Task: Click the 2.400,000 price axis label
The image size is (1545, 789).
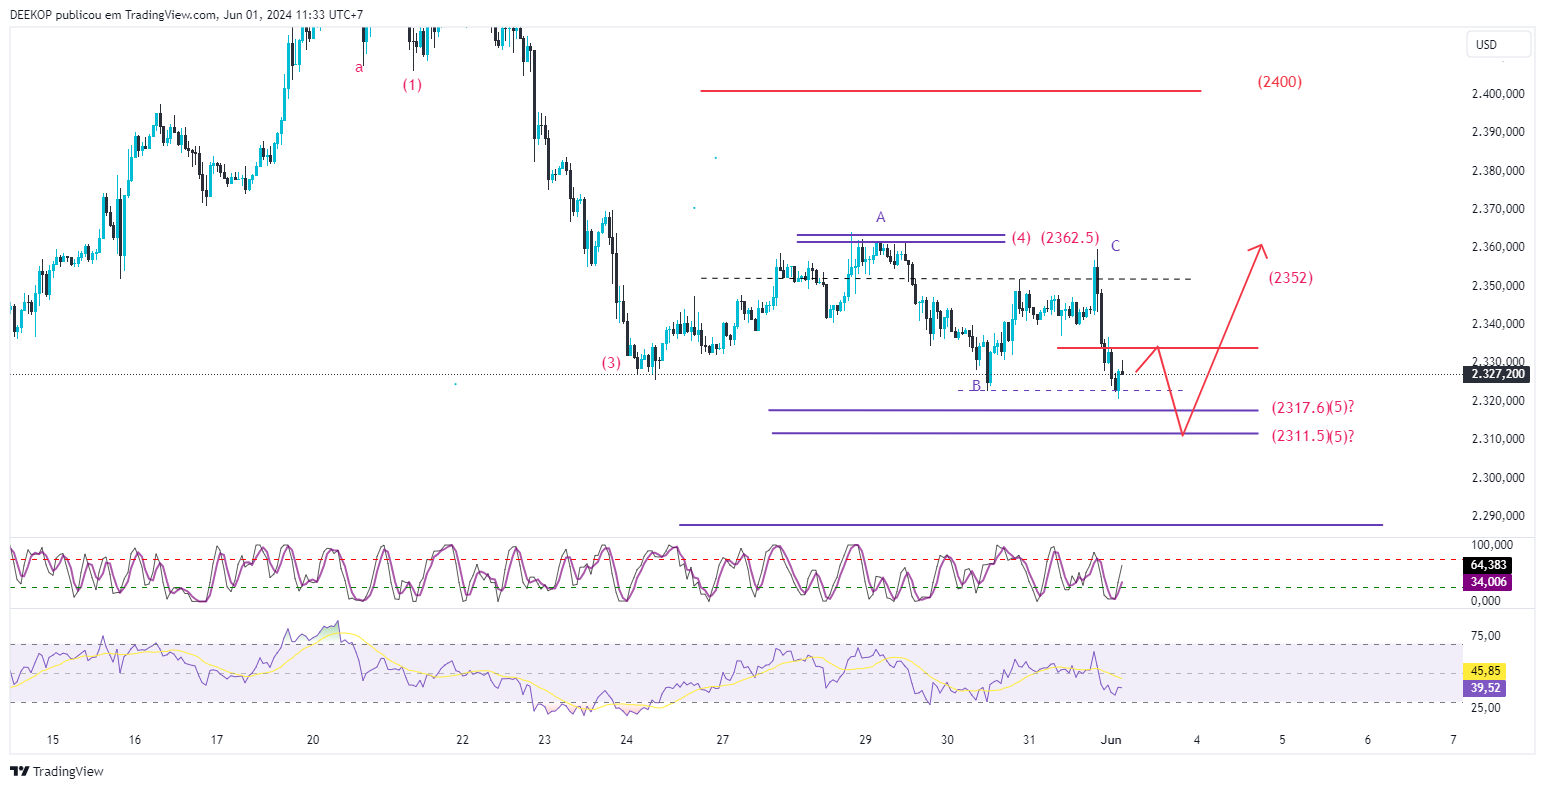Action: pyautogui.click(x=1498, y=94)
